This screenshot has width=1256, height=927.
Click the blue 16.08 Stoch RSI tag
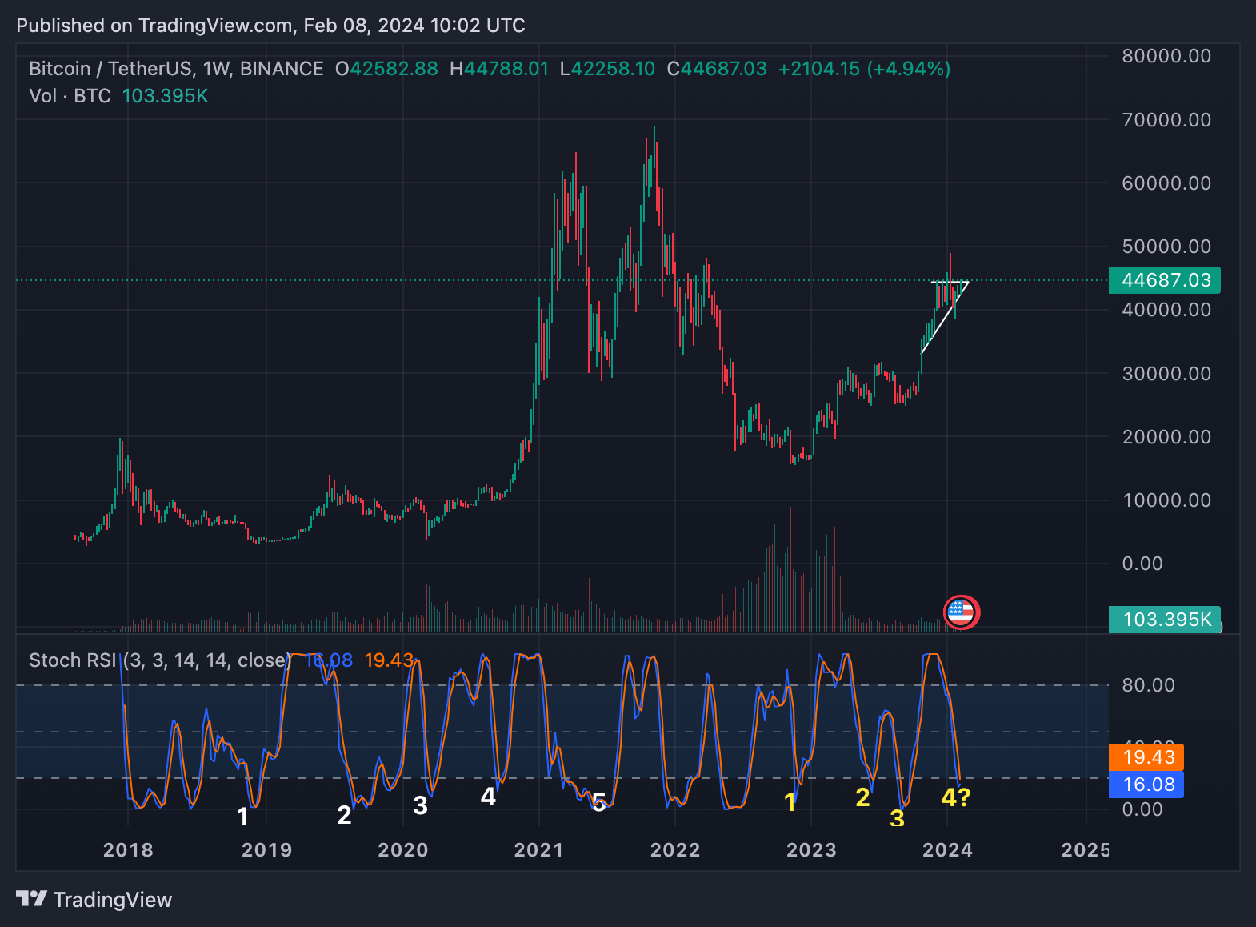tap(1147, 785)
